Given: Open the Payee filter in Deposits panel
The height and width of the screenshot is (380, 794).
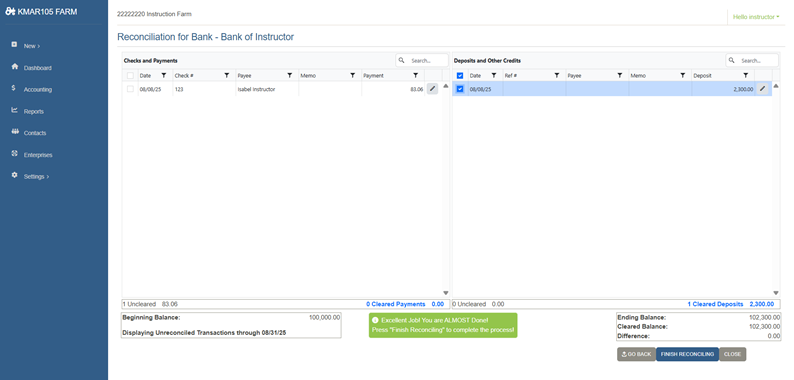Looking at the screenshot, I should pos(619,75).
